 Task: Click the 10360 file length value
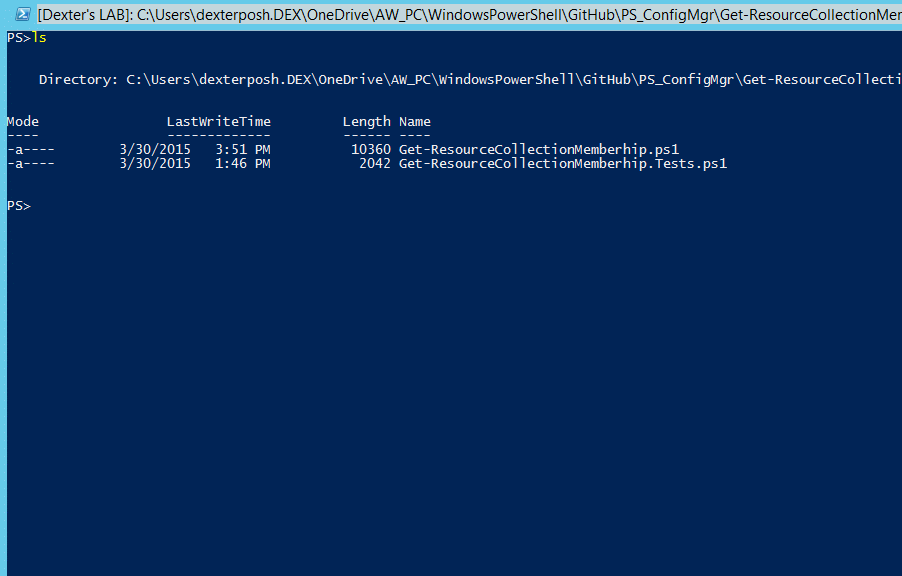(371, 150)
